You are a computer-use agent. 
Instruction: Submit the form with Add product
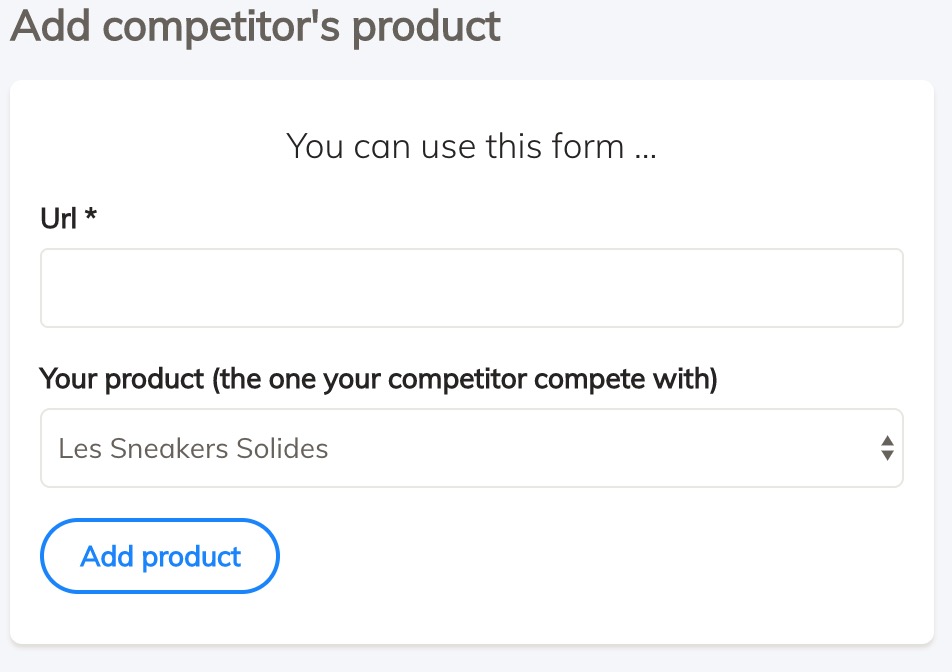click(160, 556)
